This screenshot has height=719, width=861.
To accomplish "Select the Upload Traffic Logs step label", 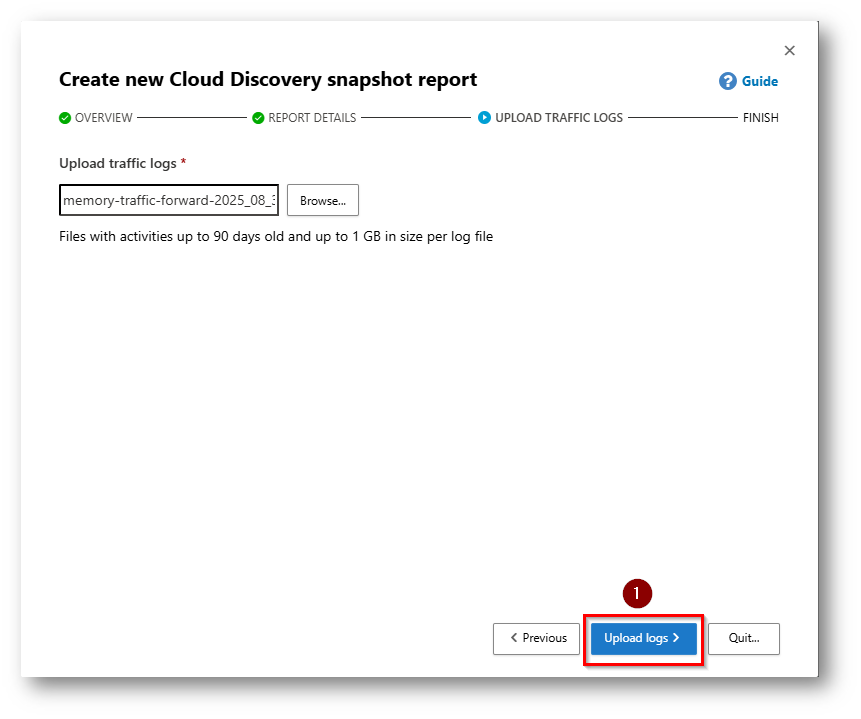I will click(x=559, y=118).
